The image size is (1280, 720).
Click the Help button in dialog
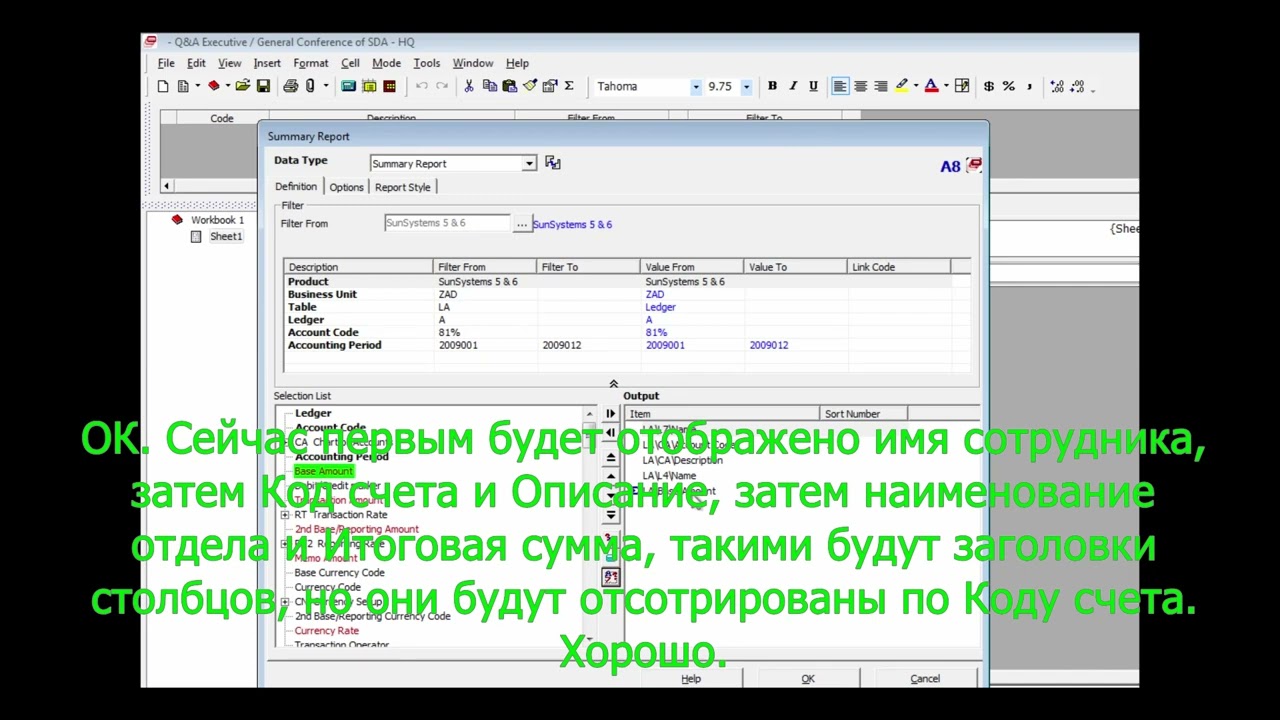click(691, 679)
